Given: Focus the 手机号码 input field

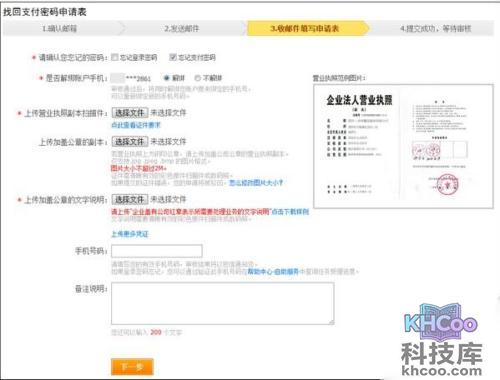Looking at the screenshot, I should coord(157,251).
